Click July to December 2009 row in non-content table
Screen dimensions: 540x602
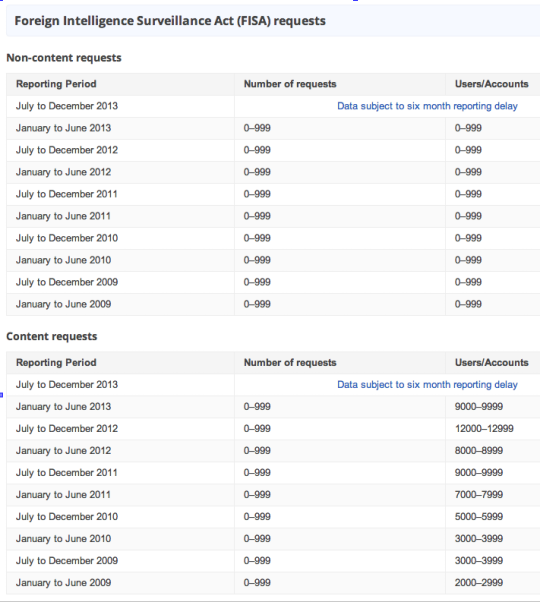click(273, 282)
